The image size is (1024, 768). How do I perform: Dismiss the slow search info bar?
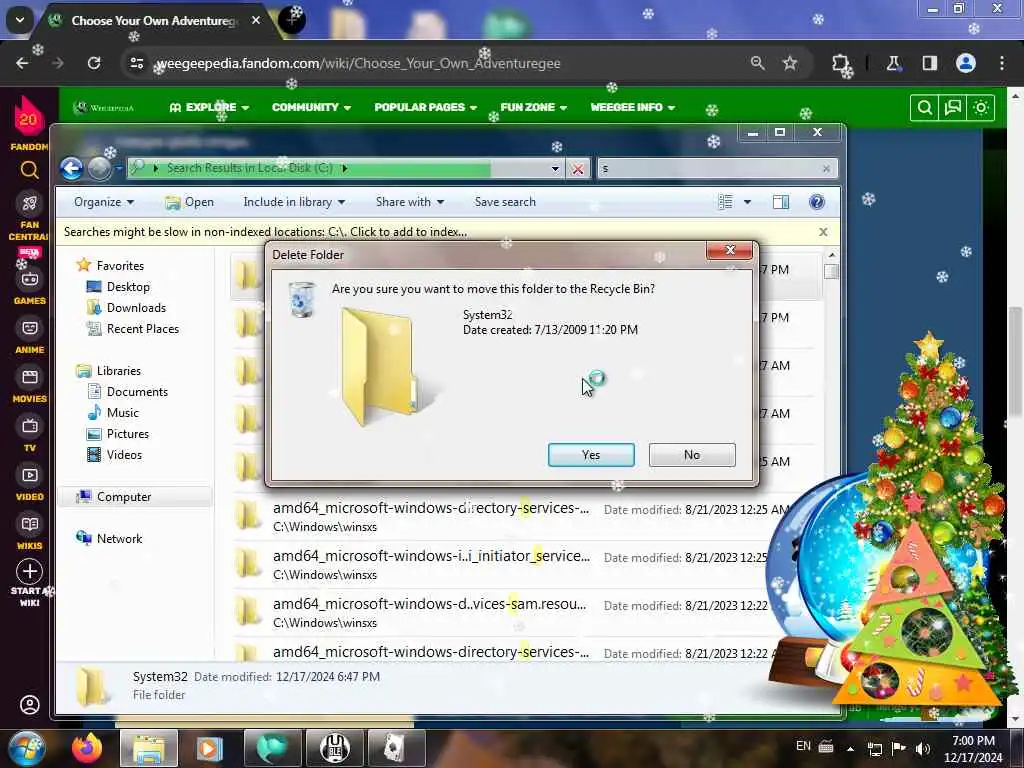pyautogui.click(x=824, y=232)
